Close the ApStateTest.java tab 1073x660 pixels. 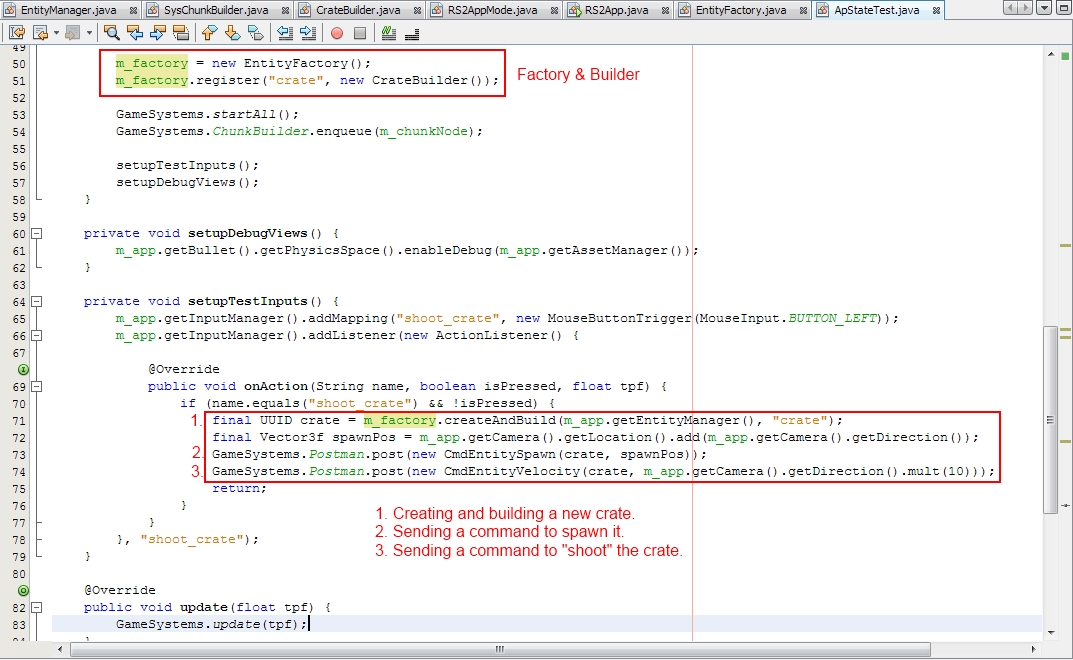coord(936,11)
